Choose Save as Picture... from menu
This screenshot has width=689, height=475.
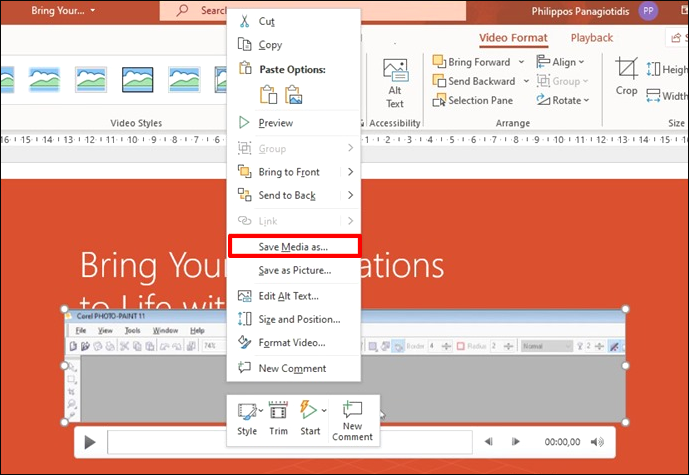(x=294, y=270)
